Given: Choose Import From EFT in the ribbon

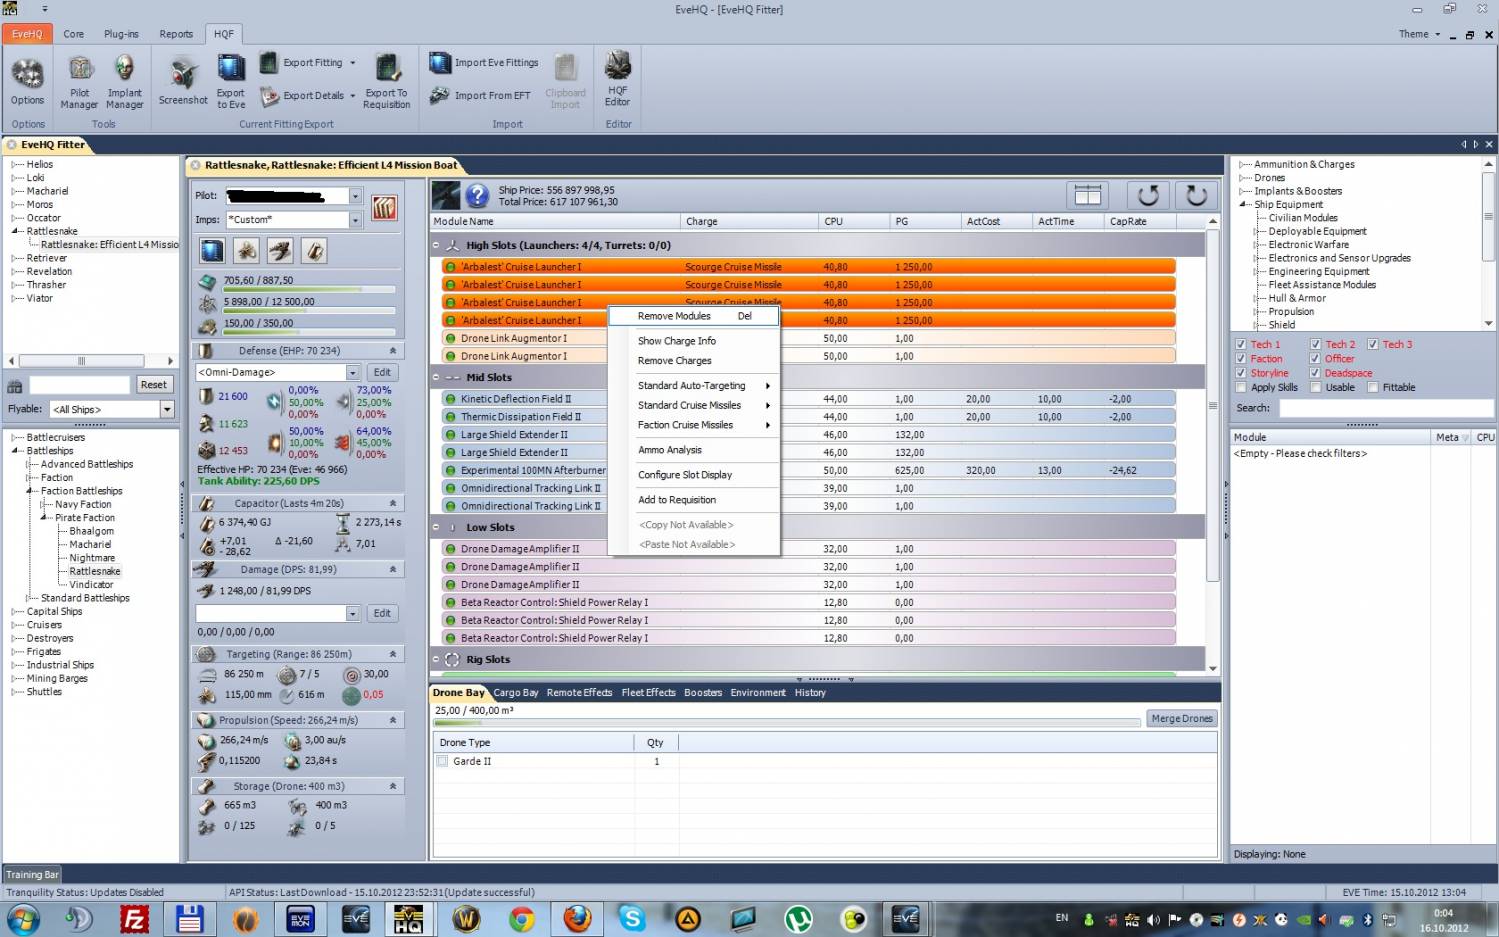Looking at the screenshot, I should pos(480,96).
